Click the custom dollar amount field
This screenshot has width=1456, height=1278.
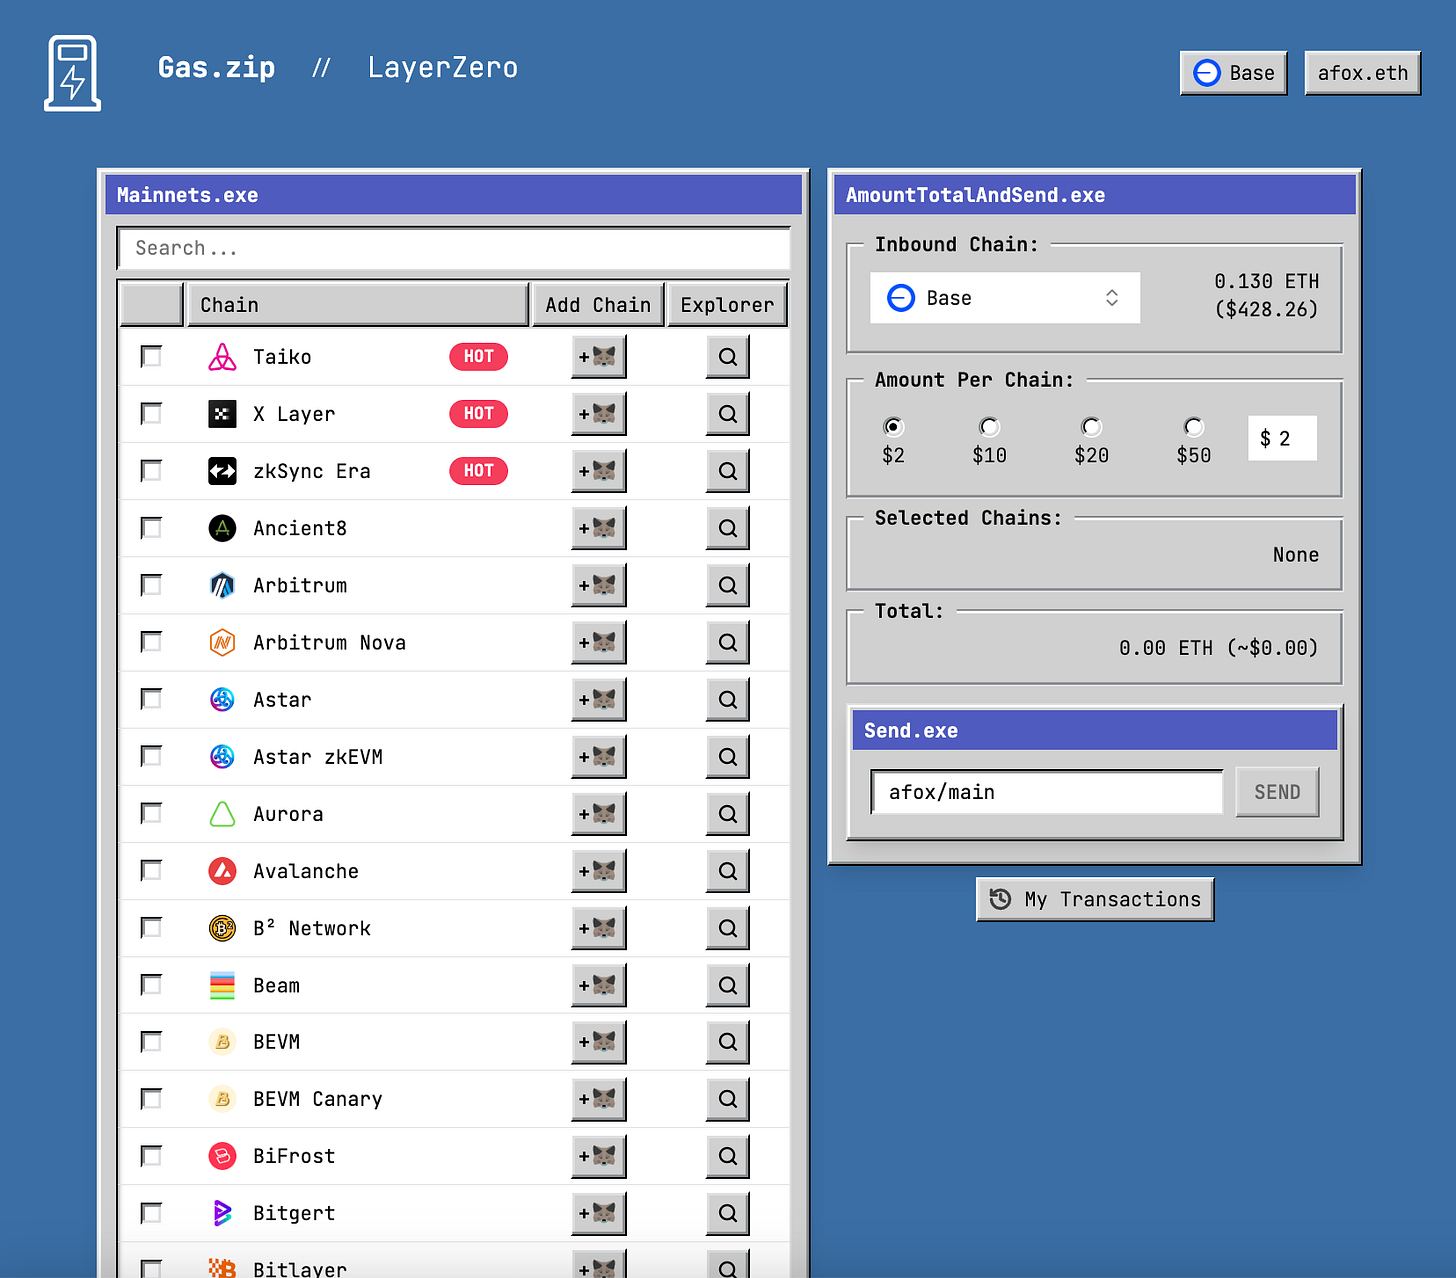tap(1282, 438)
